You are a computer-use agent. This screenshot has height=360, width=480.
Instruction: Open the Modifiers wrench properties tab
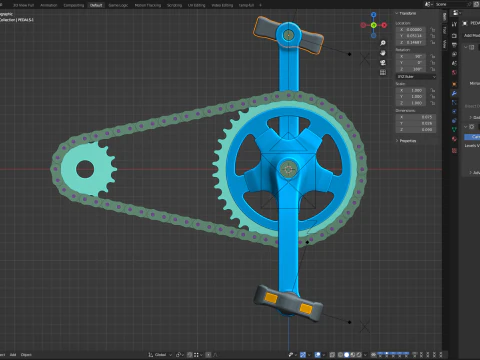(454, 93)
